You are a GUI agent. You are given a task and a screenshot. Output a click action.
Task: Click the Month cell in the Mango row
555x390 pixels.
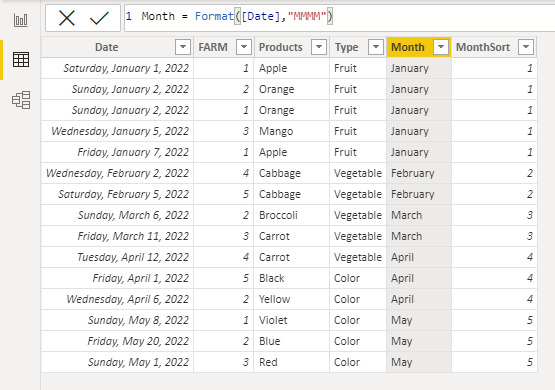click(419, 131)
